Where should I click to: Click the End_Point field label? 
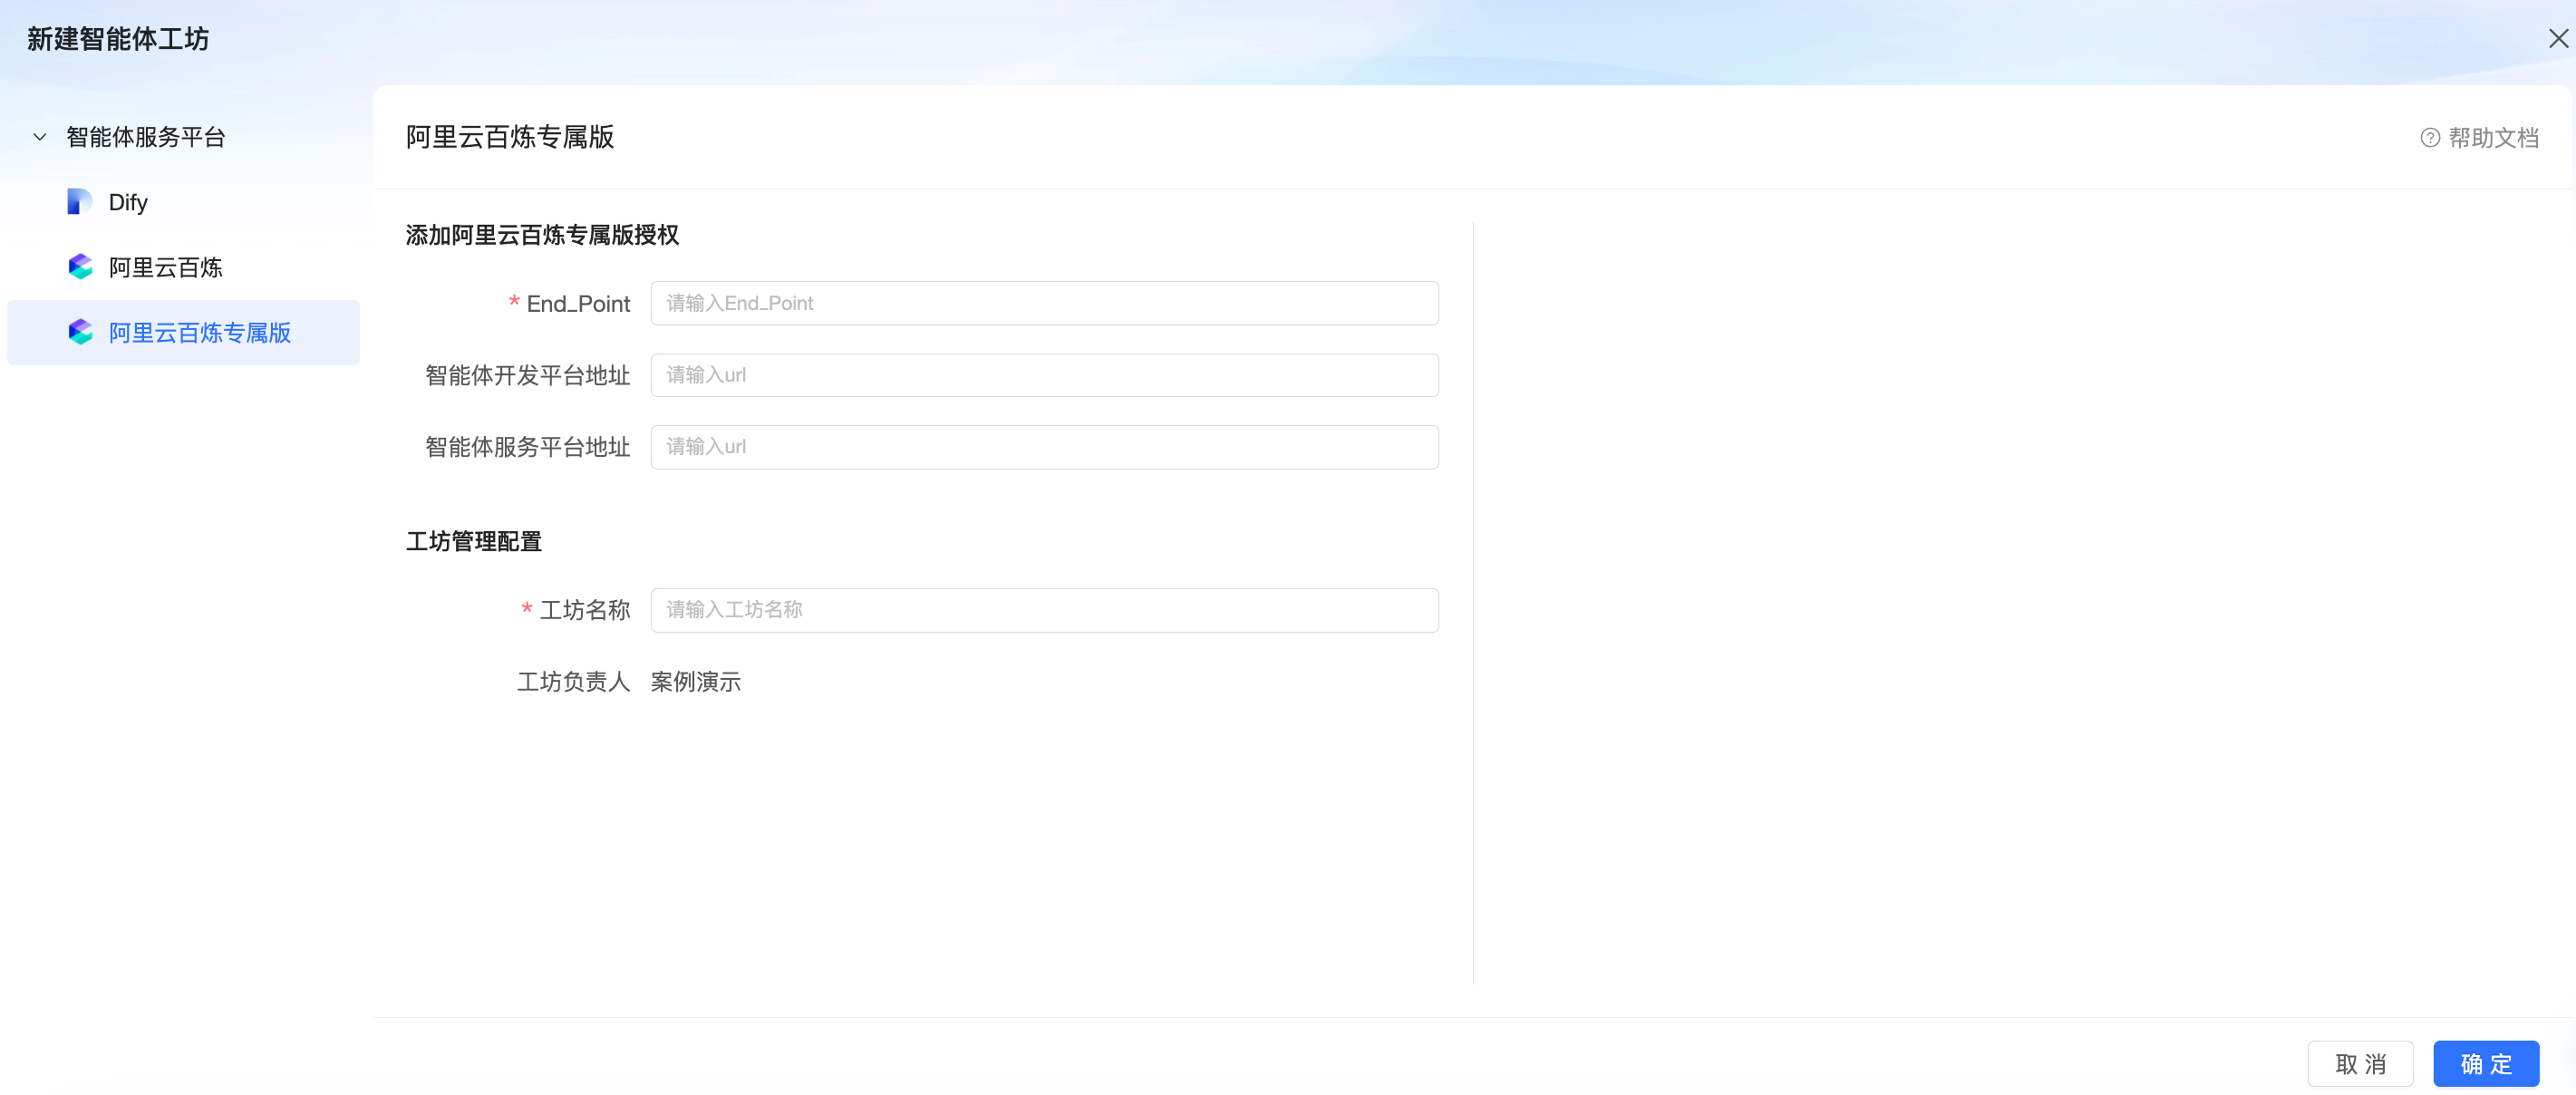(578, 303)
